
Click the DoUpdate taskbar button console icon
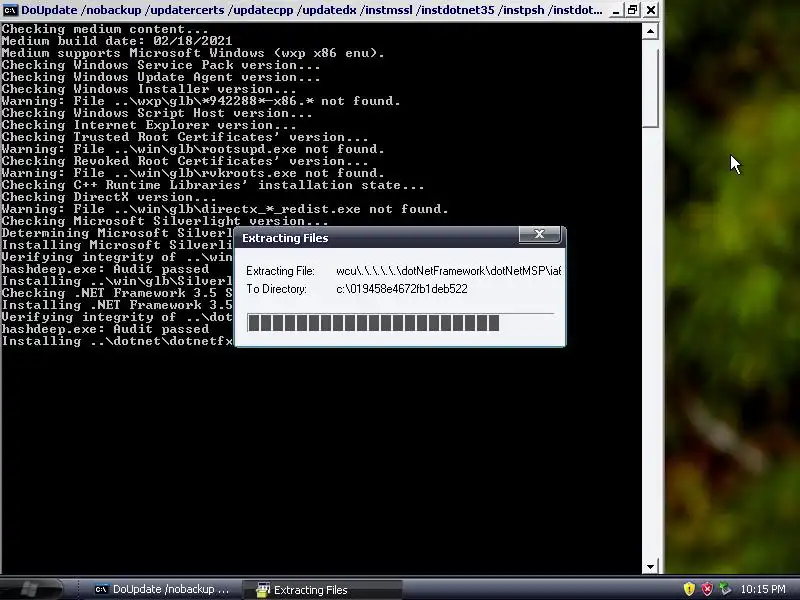[101, 589]
